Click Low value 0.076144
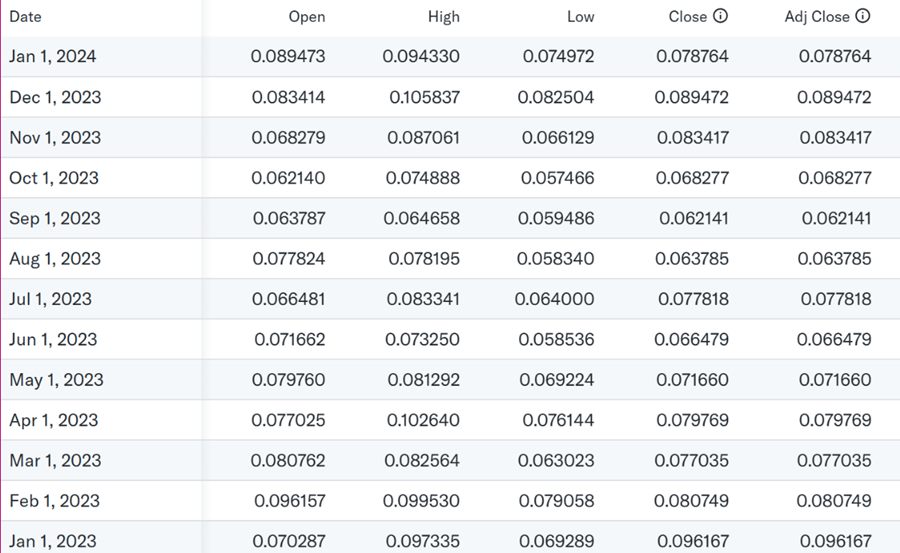The image size is (900, 553). pyautogui.click(x=558, y=420)
